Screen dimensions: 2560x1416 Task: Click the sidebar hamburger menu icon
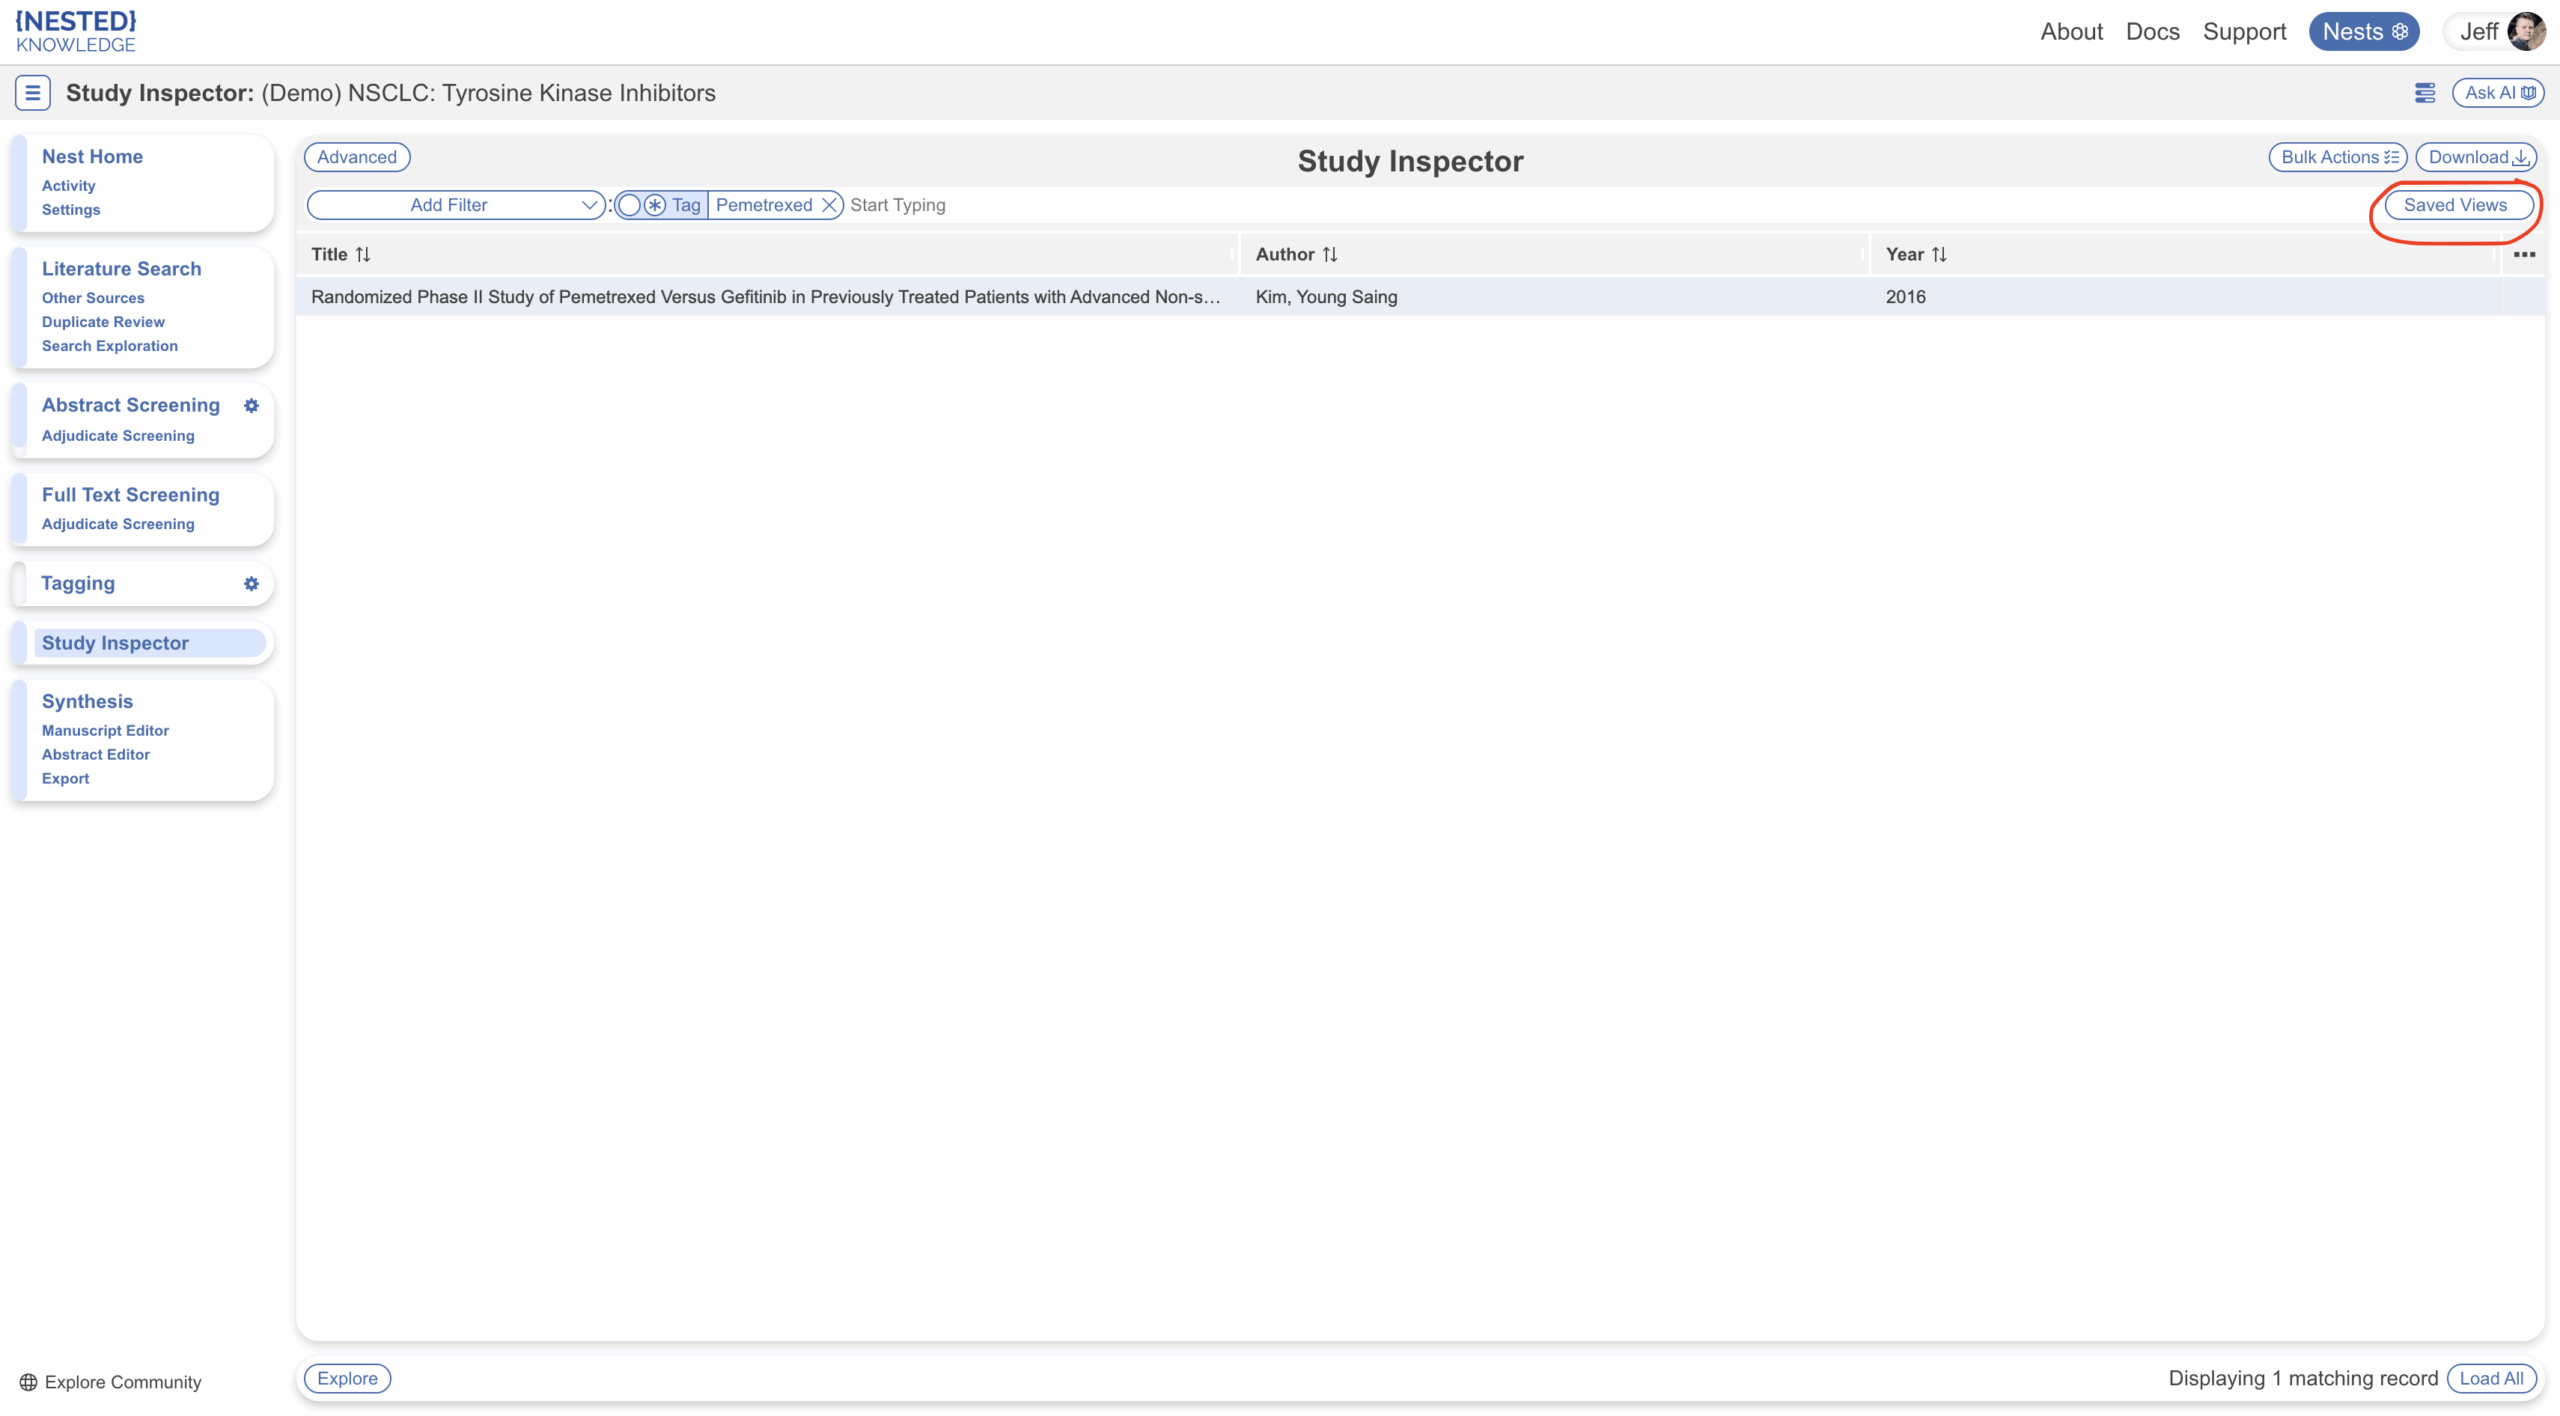[32, 93]
